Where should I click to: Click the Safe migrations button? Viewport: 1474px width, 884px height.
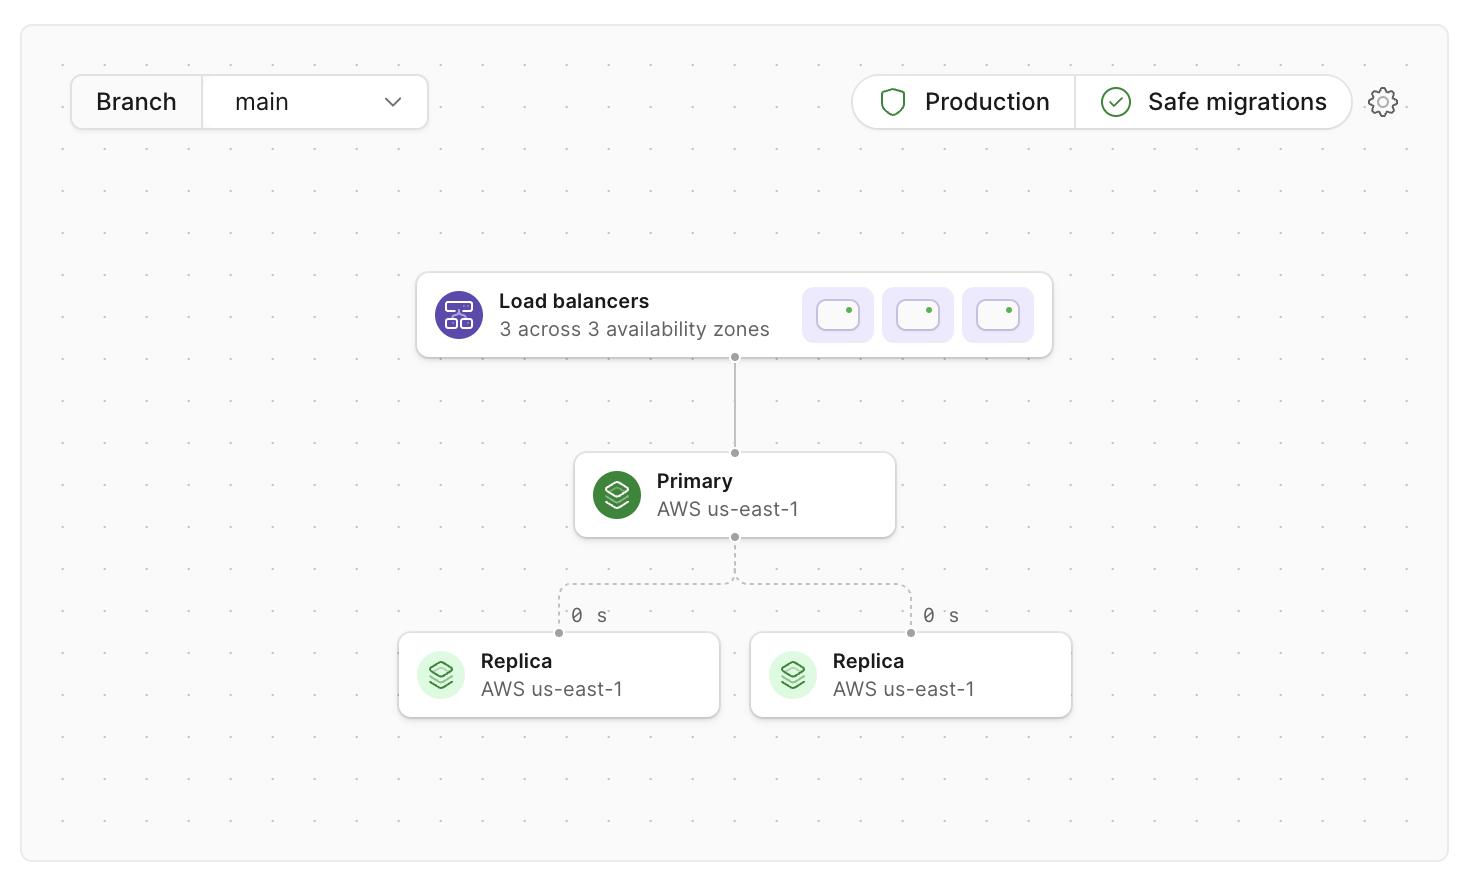1213,102
